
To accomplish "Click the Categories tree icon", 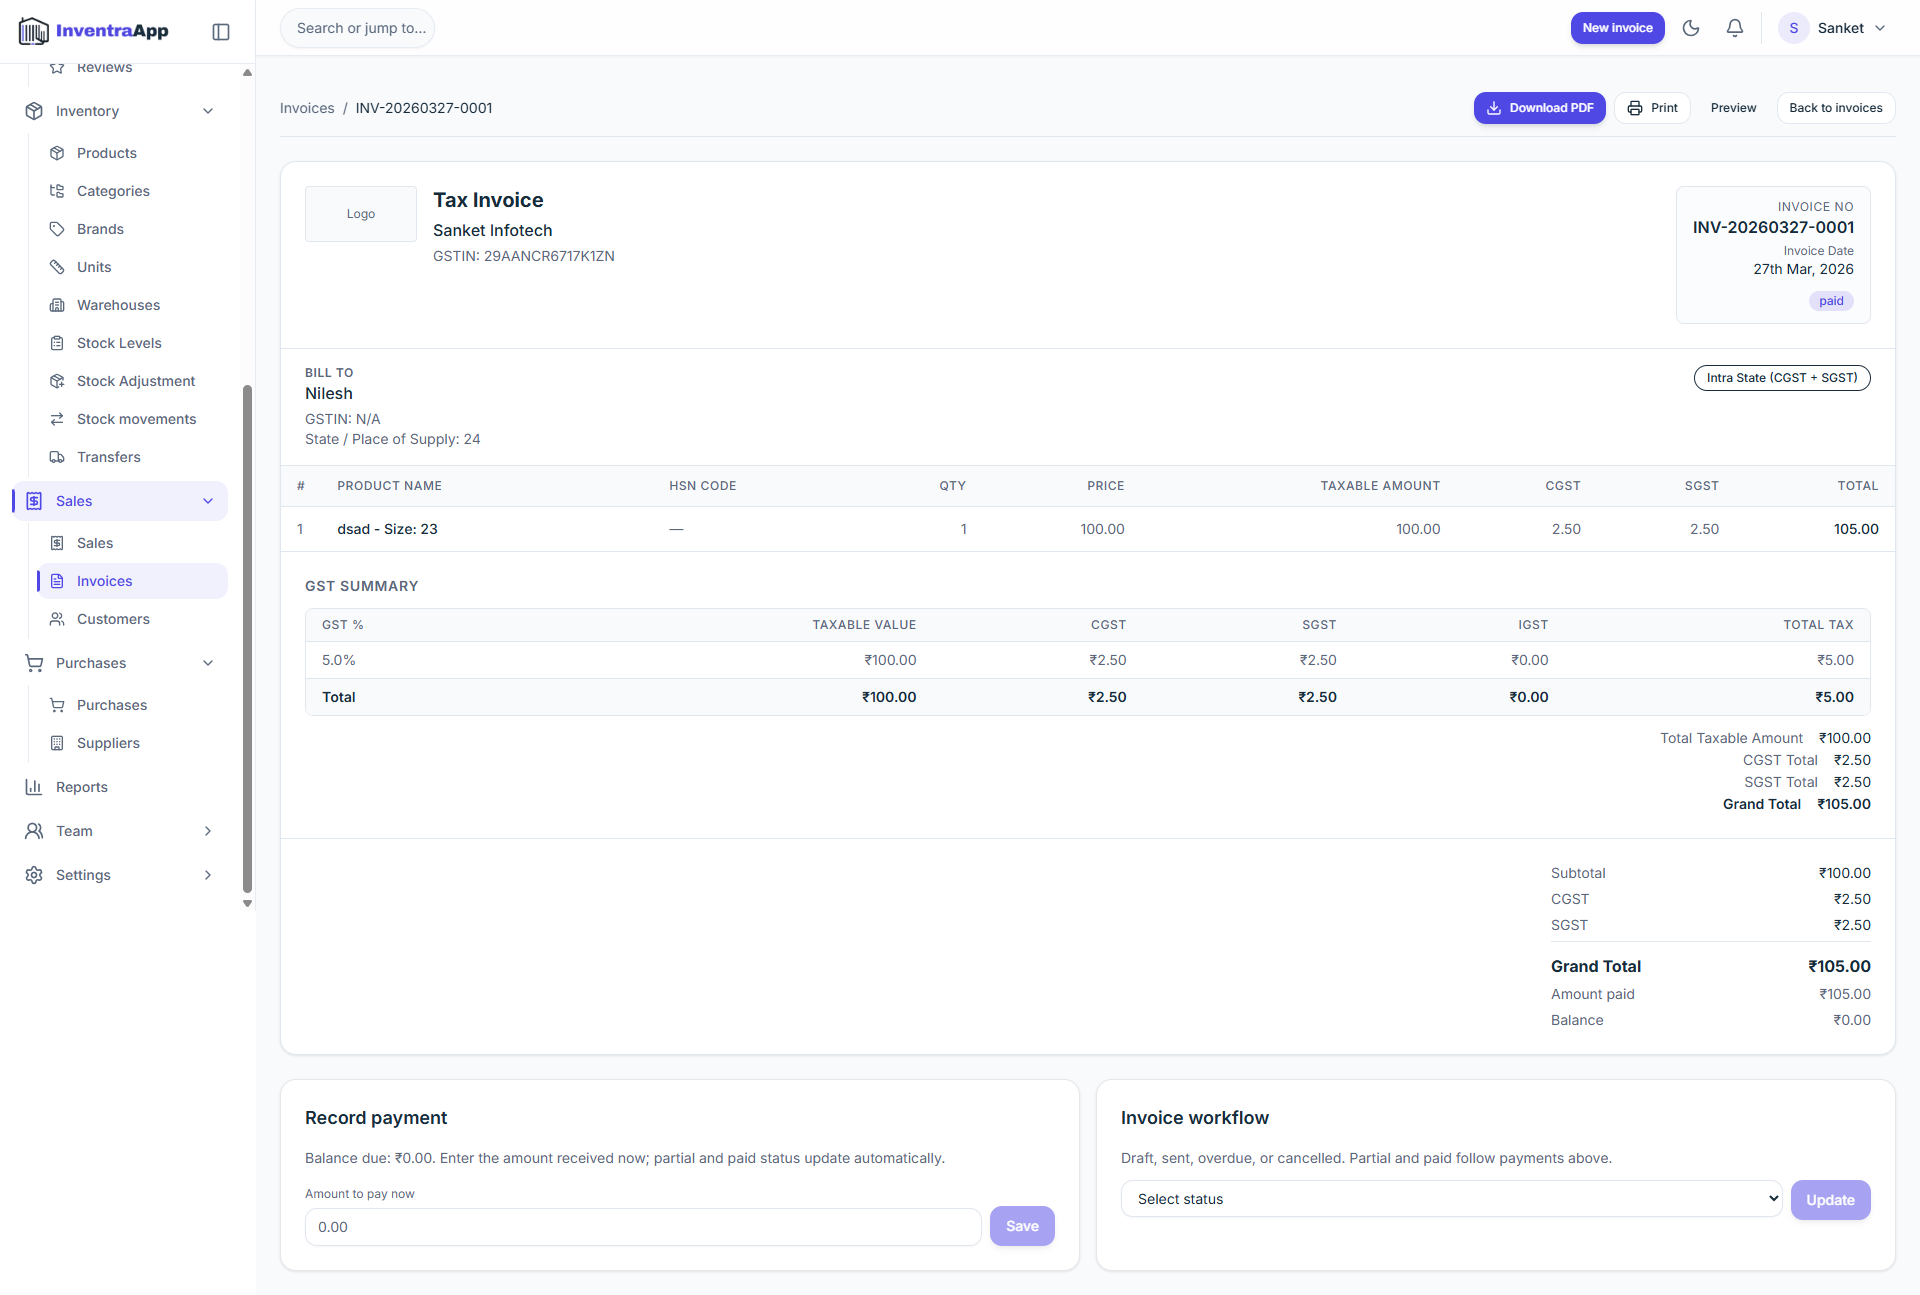I will point(57,191).
